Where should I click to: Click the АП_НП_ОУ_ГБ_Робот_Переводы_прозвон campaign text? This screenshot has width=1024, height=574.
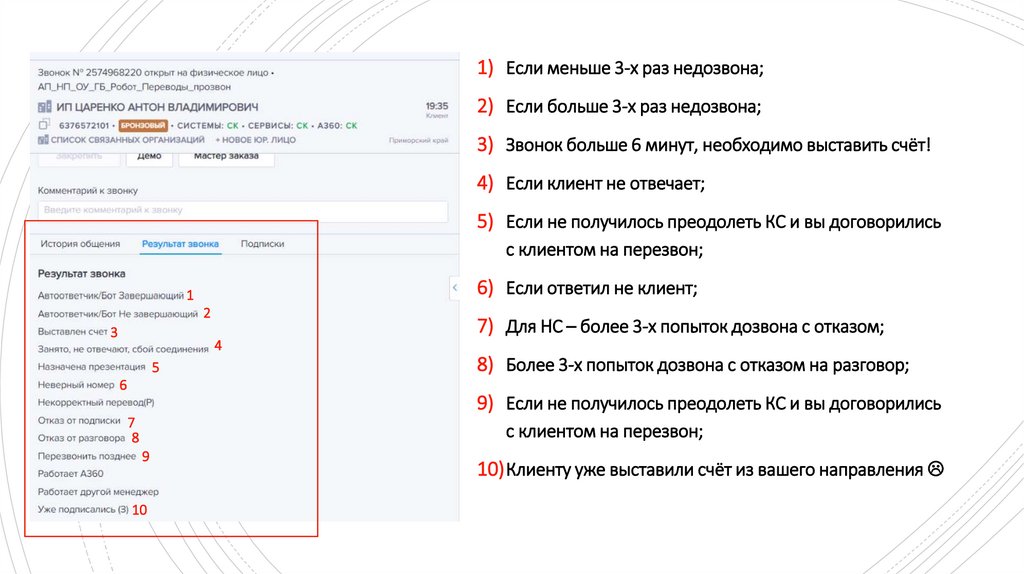click(134, 87)
